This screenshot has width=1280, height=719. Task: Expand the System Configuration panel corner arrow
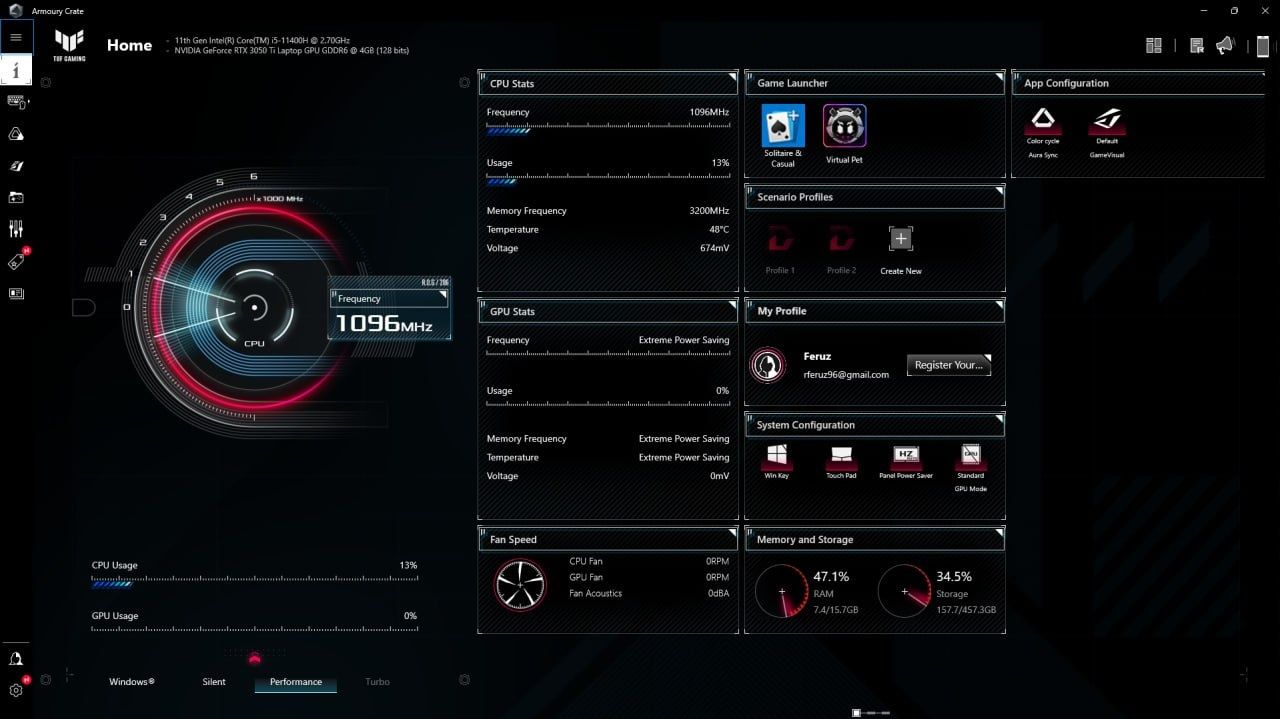998,419
